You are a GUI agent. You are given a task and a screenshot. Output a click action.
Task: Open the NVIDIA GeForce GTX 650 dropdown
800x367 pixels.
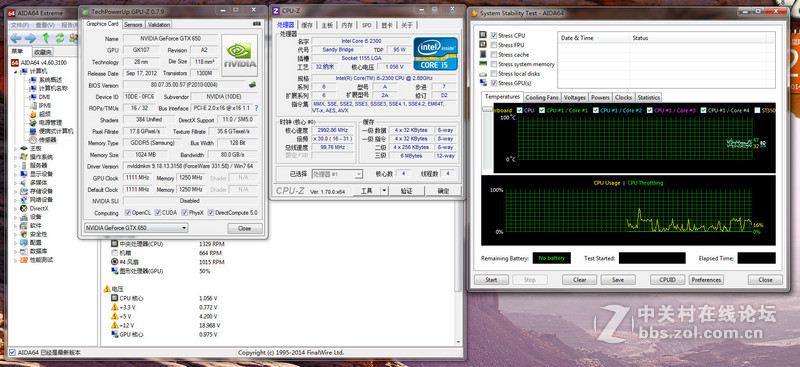click(136, 228)
